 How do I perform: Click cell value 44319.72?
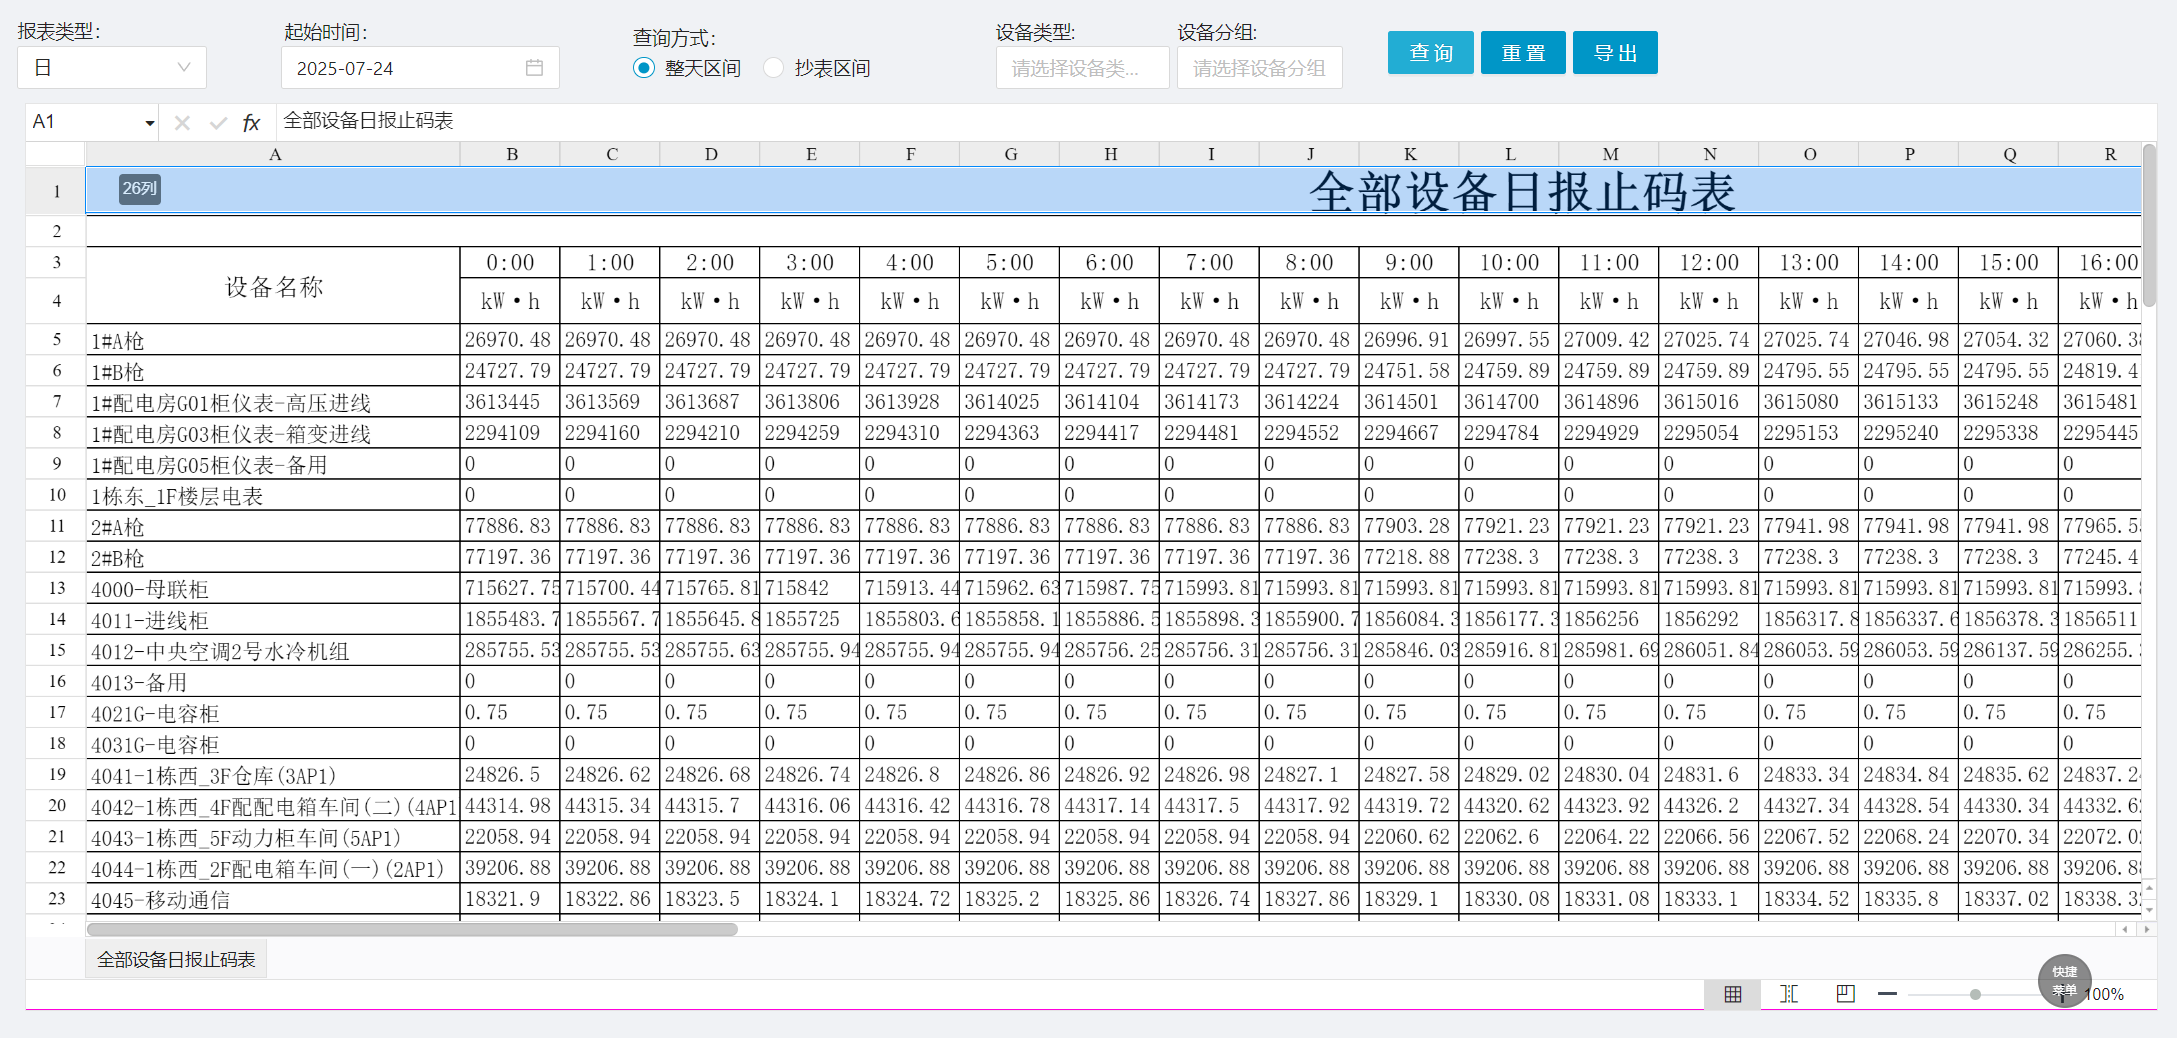coord(1409,805)
